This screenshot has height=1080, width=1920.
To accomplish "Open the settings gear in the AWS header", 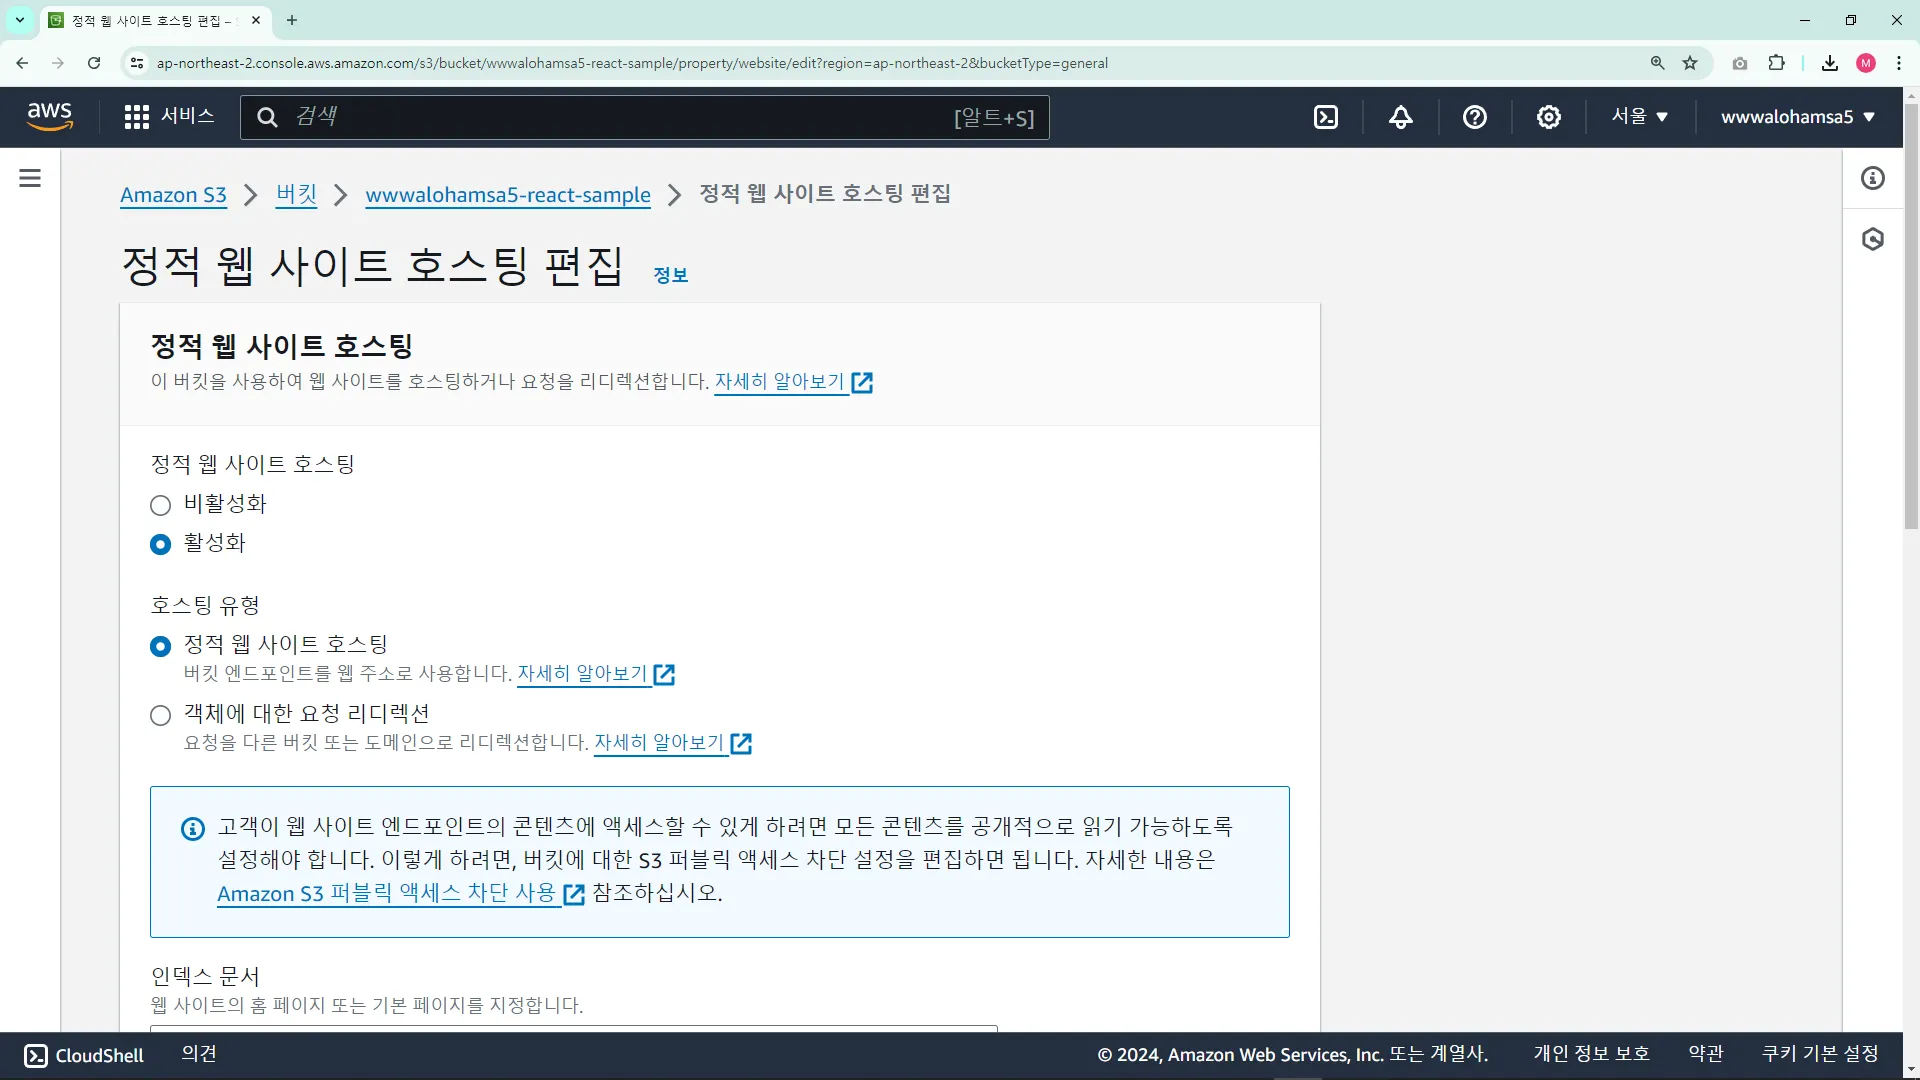I will 1549,117.
